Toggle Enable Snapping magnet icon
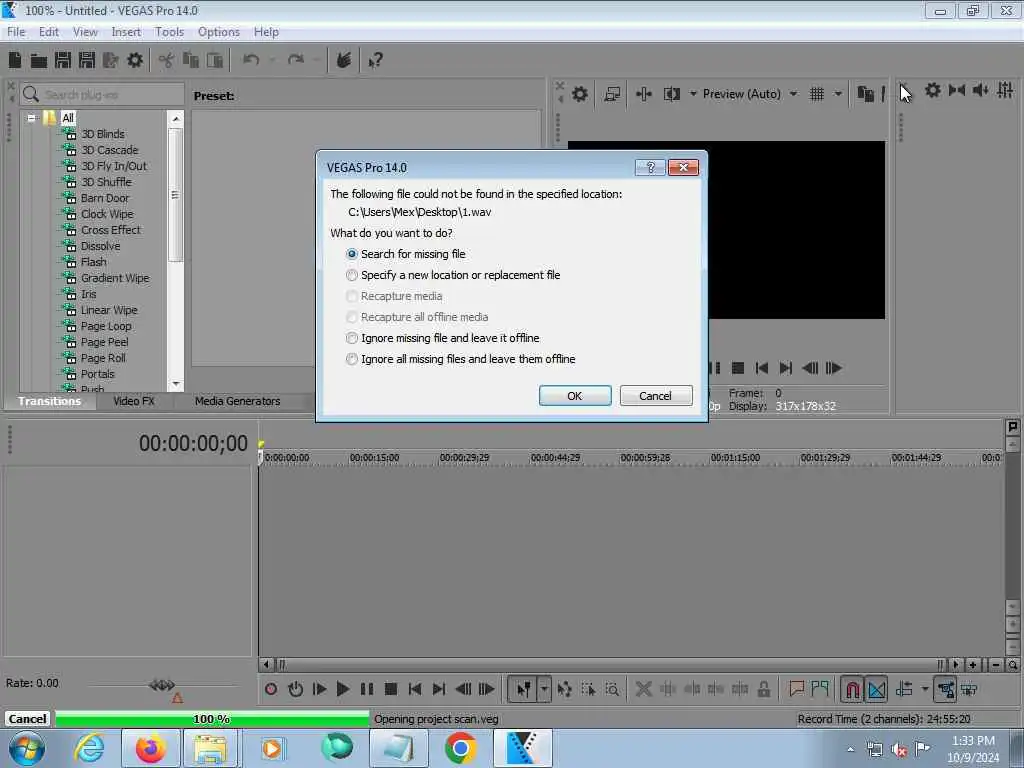 click(852, 689)
